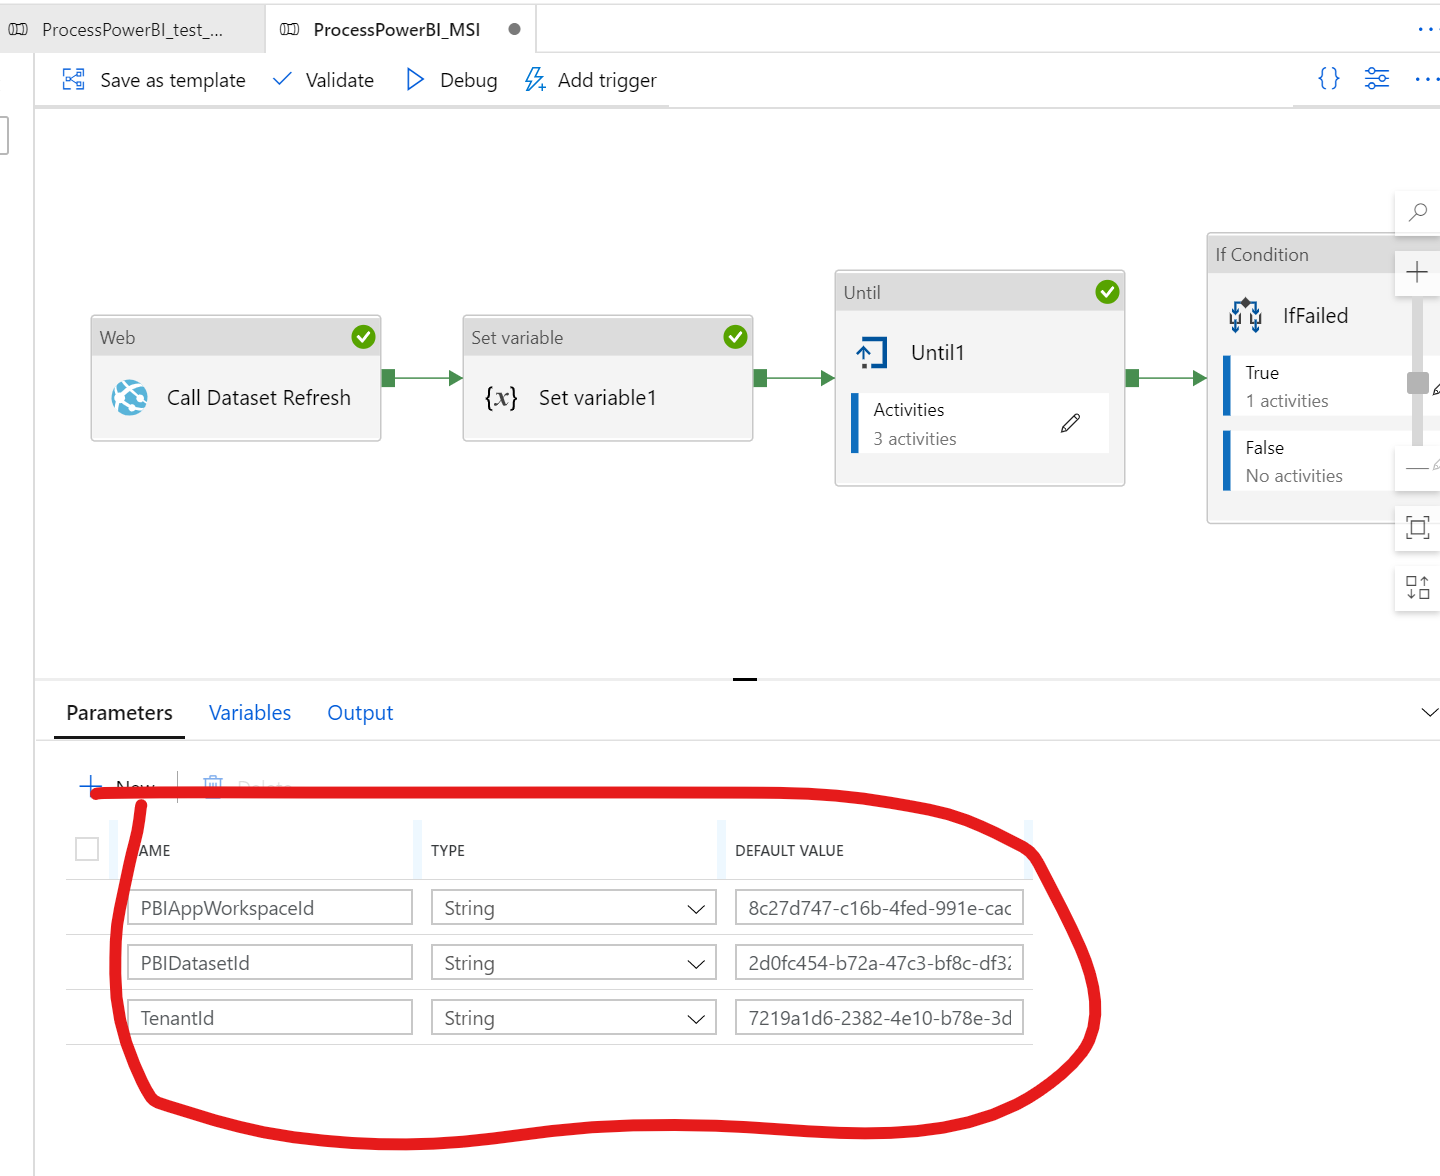Click the Web activity globe icon
1440x1176 pixels.
pos(130,398)
